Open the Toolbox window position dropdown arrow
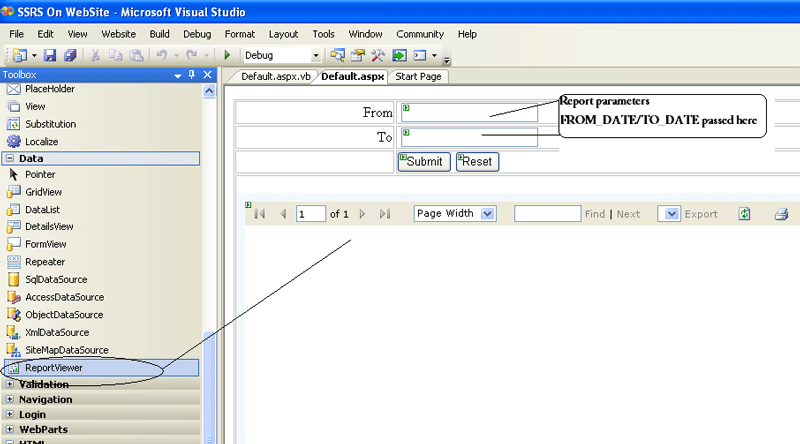 tap(178, 76)
